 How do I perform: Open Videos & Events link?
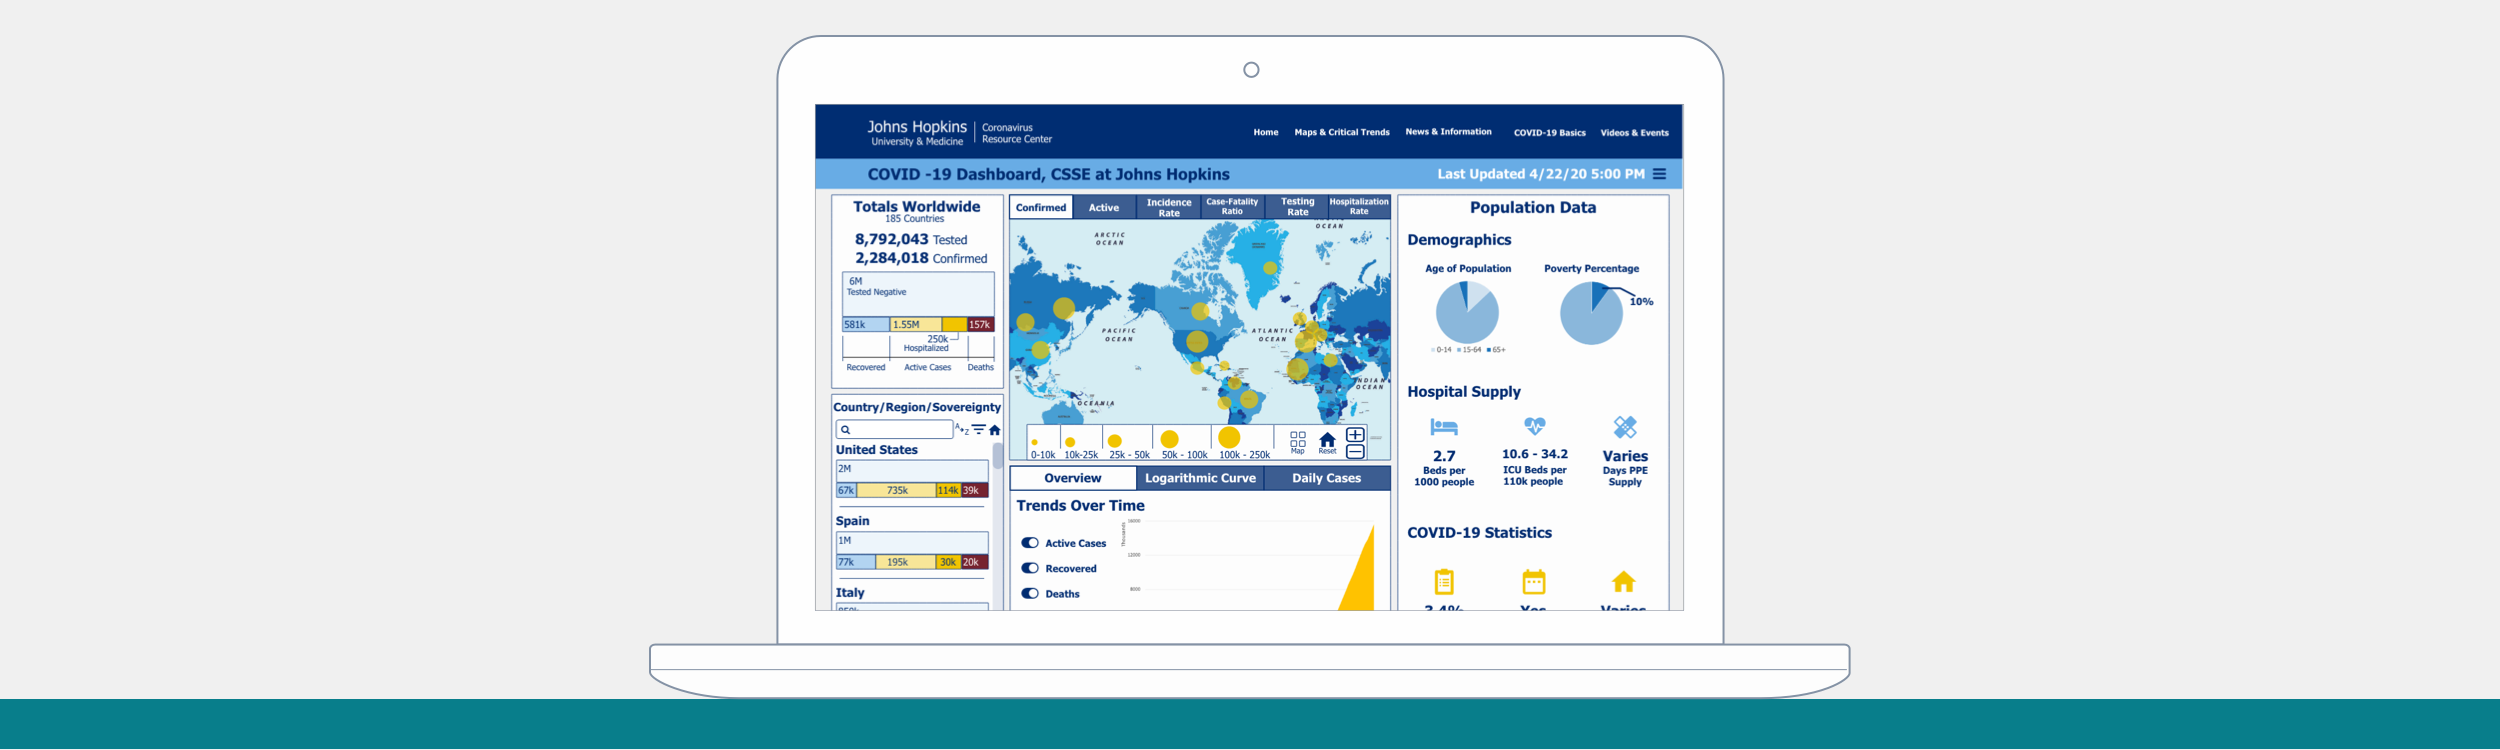pos(1634,132)
